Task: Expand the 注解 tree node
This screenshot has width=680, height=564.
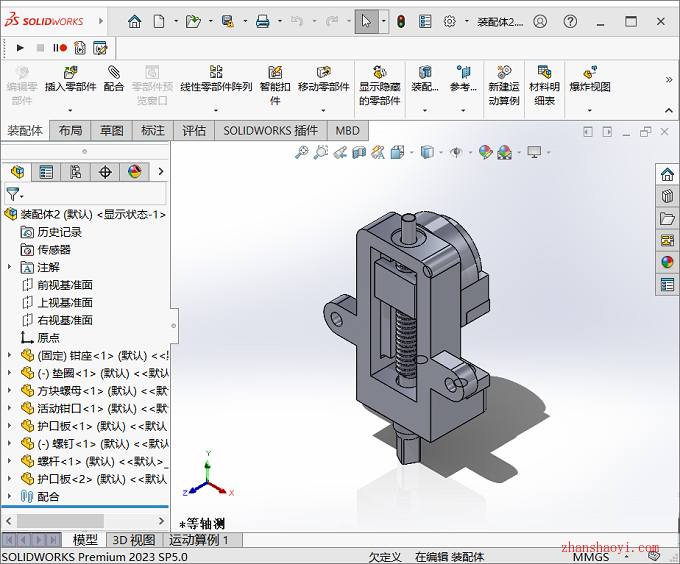Action: [x=9, y=267]
